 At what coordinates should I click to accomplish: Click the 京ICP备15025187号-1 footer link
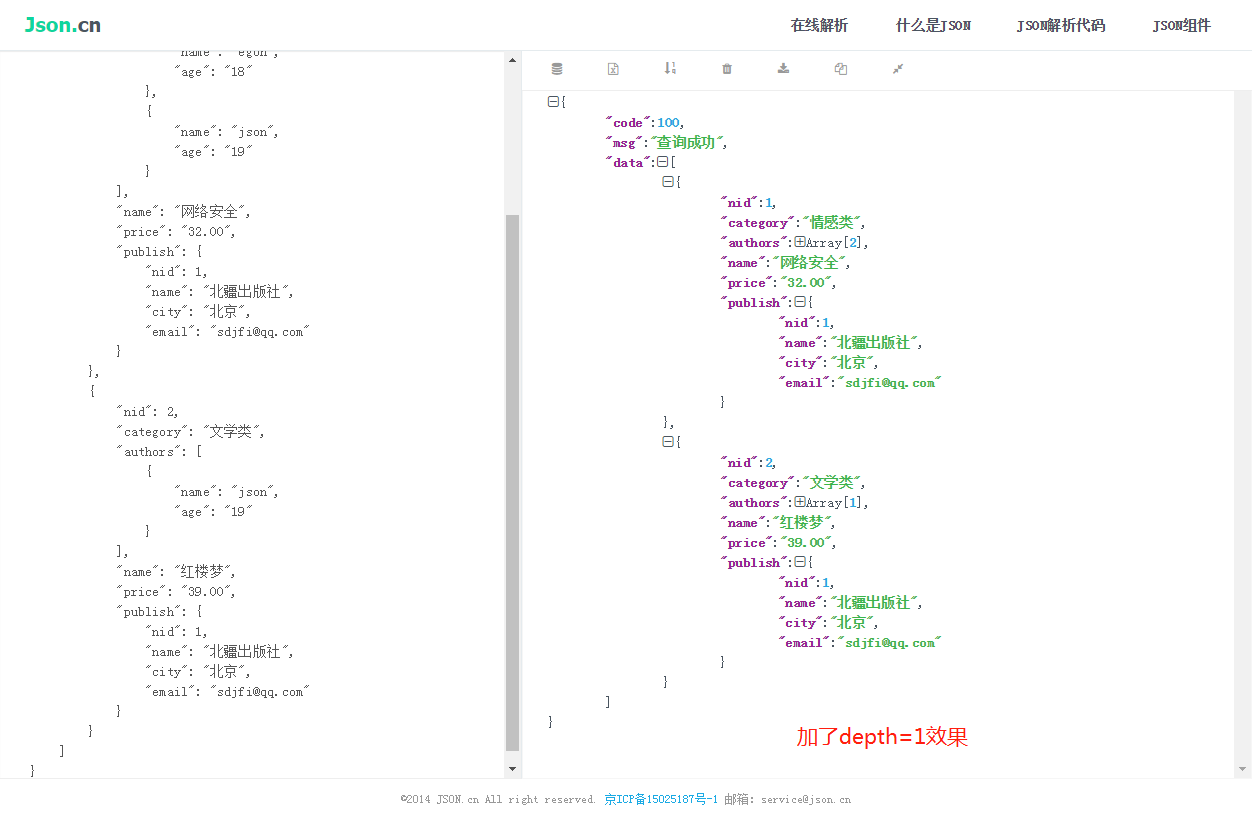661,799
